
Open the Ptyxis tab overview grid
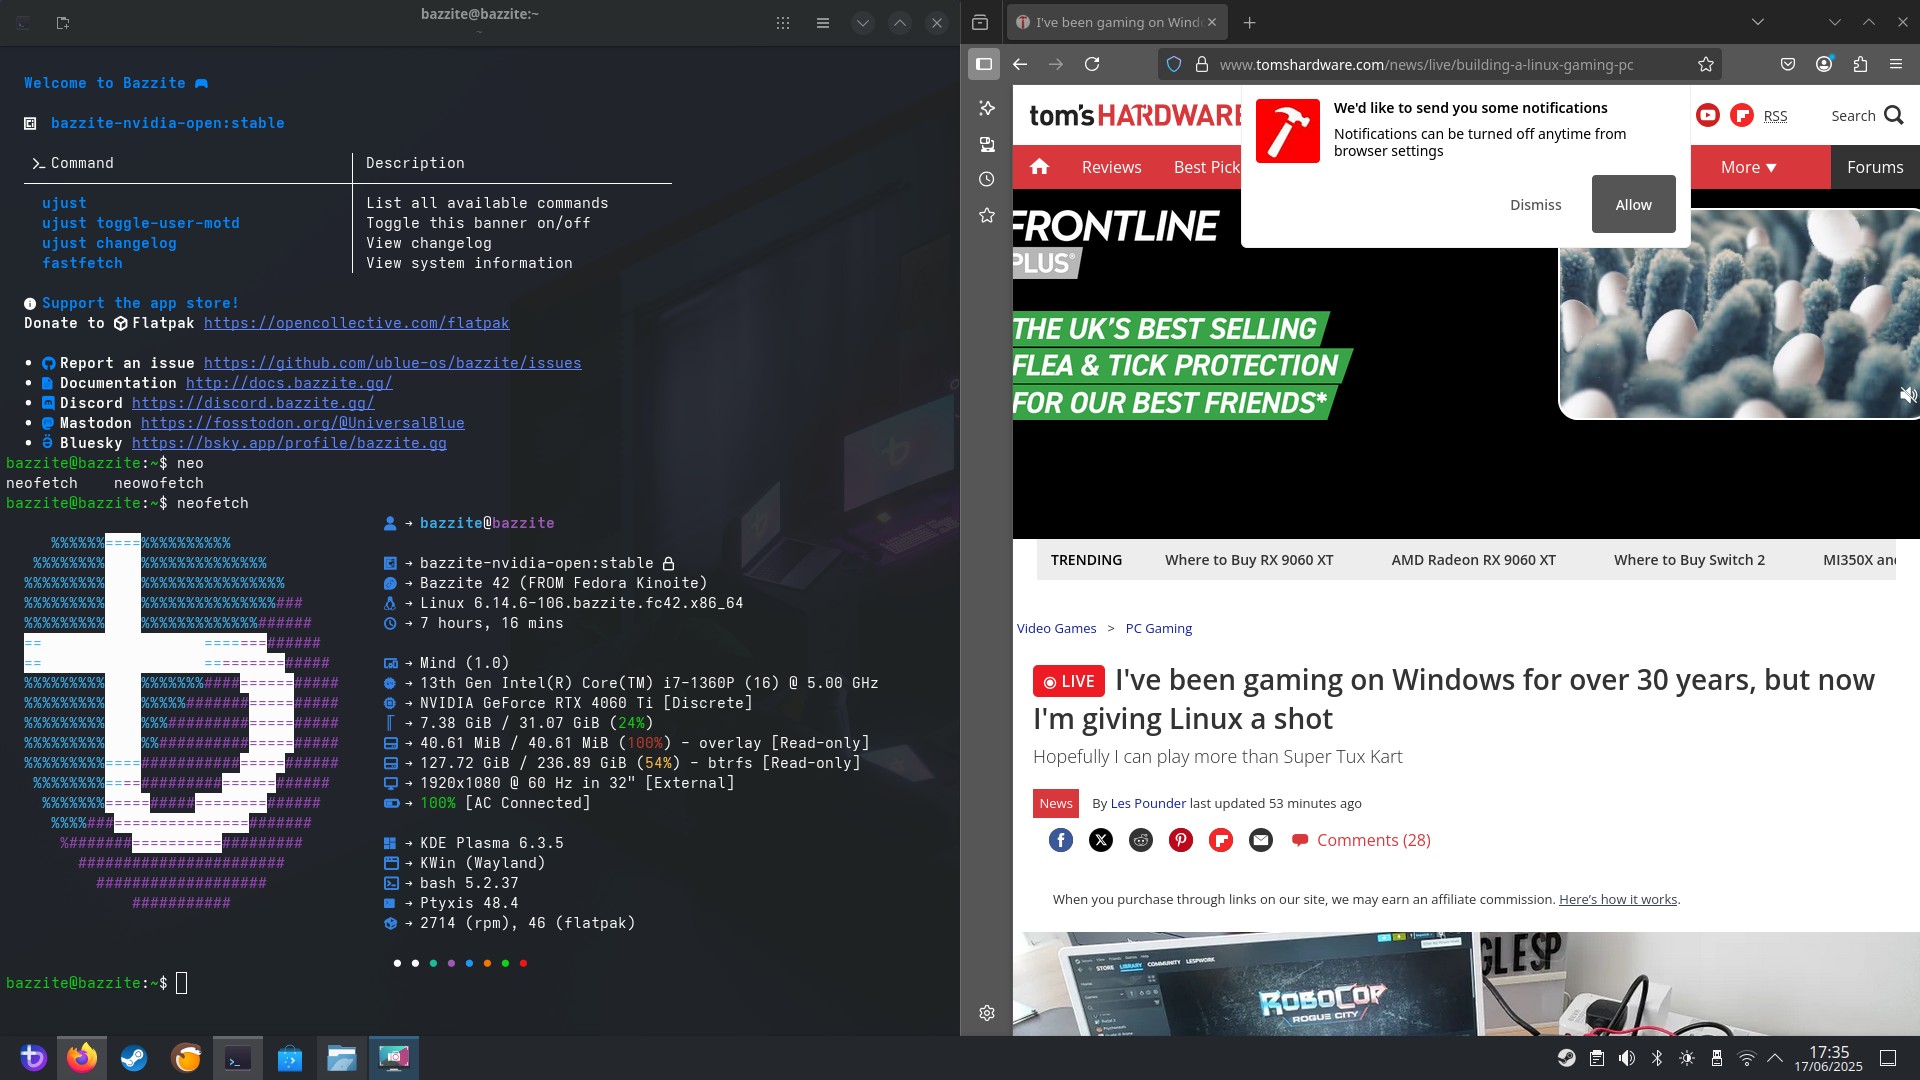tap(783, 22)
